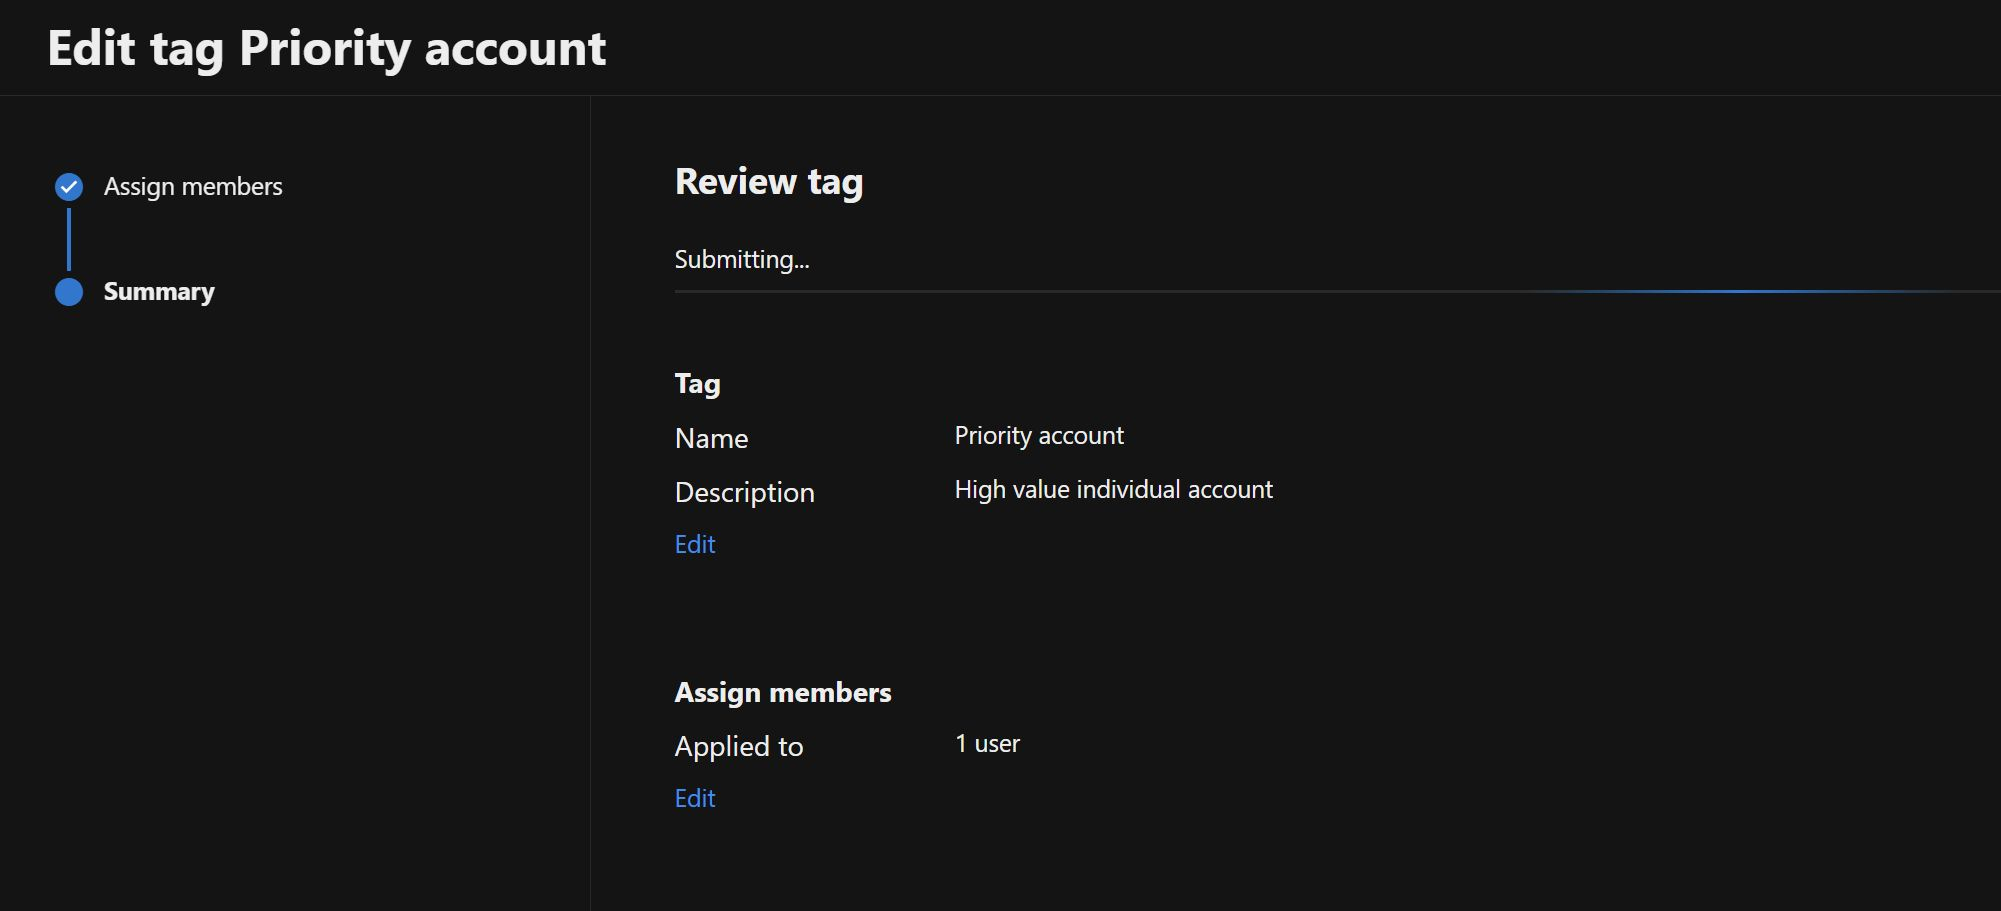
Task: Click Edit under the Assign members section
Action: point(694,798)
